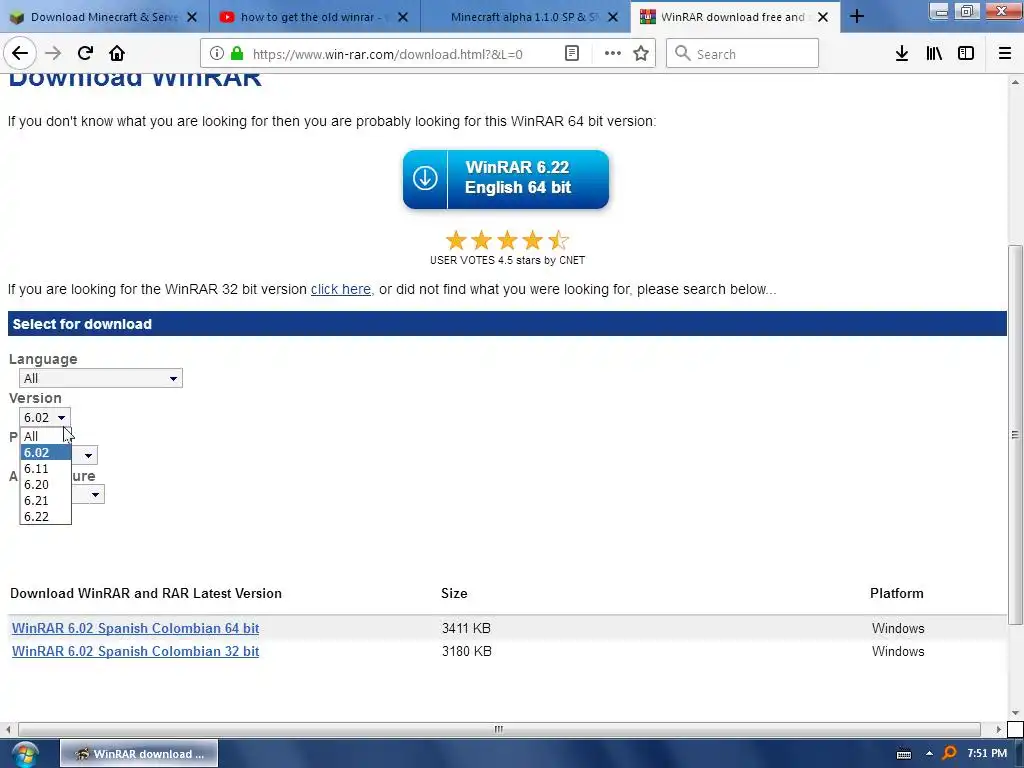Click the horizontal page scrollbar thumb
Screen dimensions: 1024x768
(x=499, y=729)
